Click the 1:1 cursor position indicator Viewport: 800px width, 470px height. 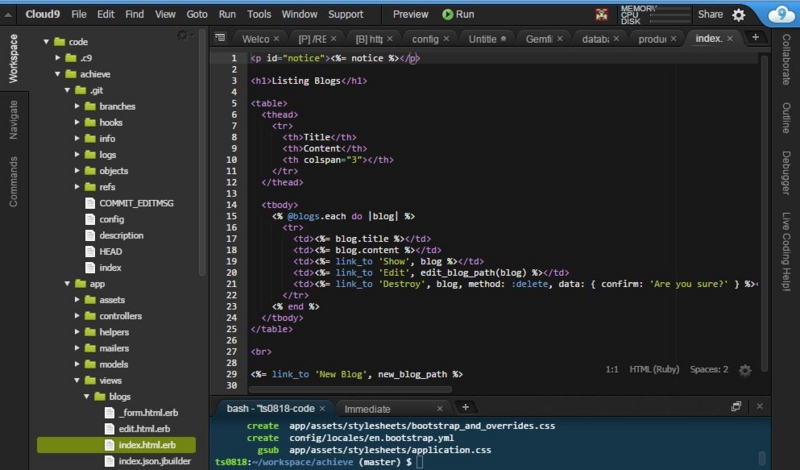point(612,369)
